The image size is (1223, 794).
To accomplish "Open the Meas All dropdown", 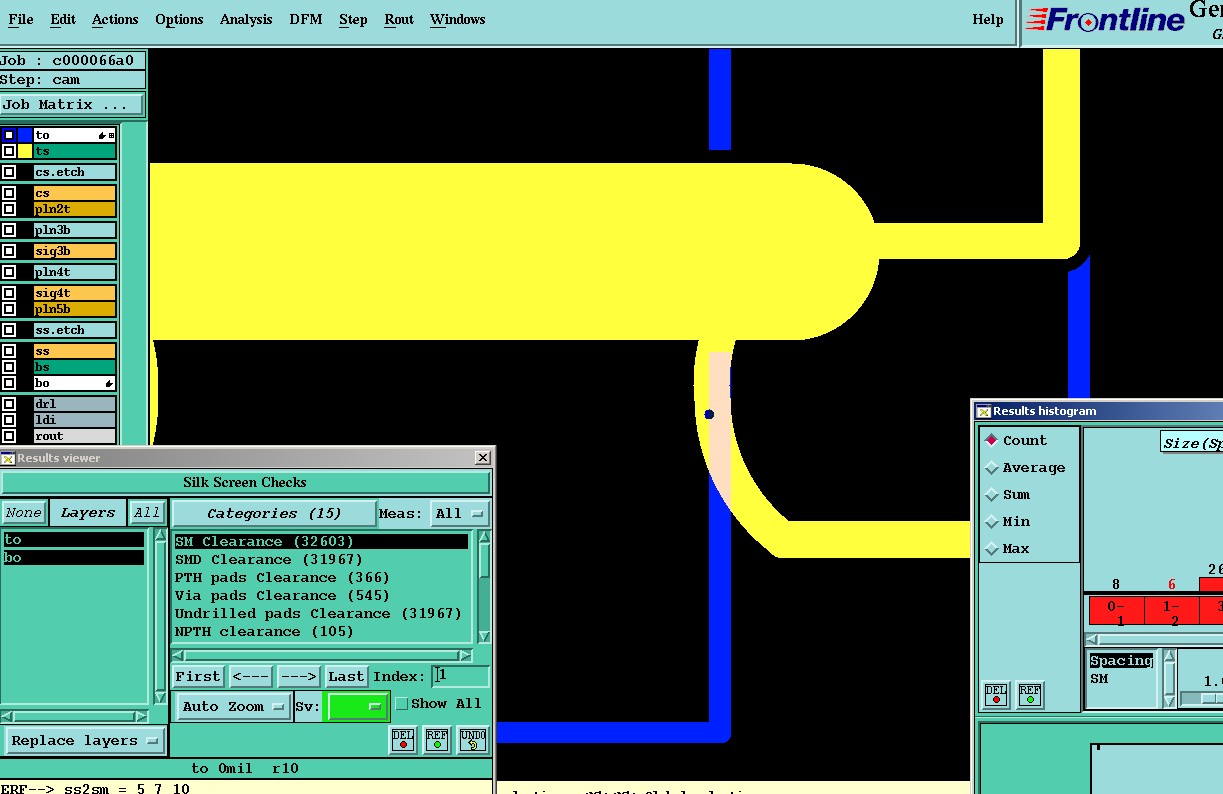I will pos(459,514).
